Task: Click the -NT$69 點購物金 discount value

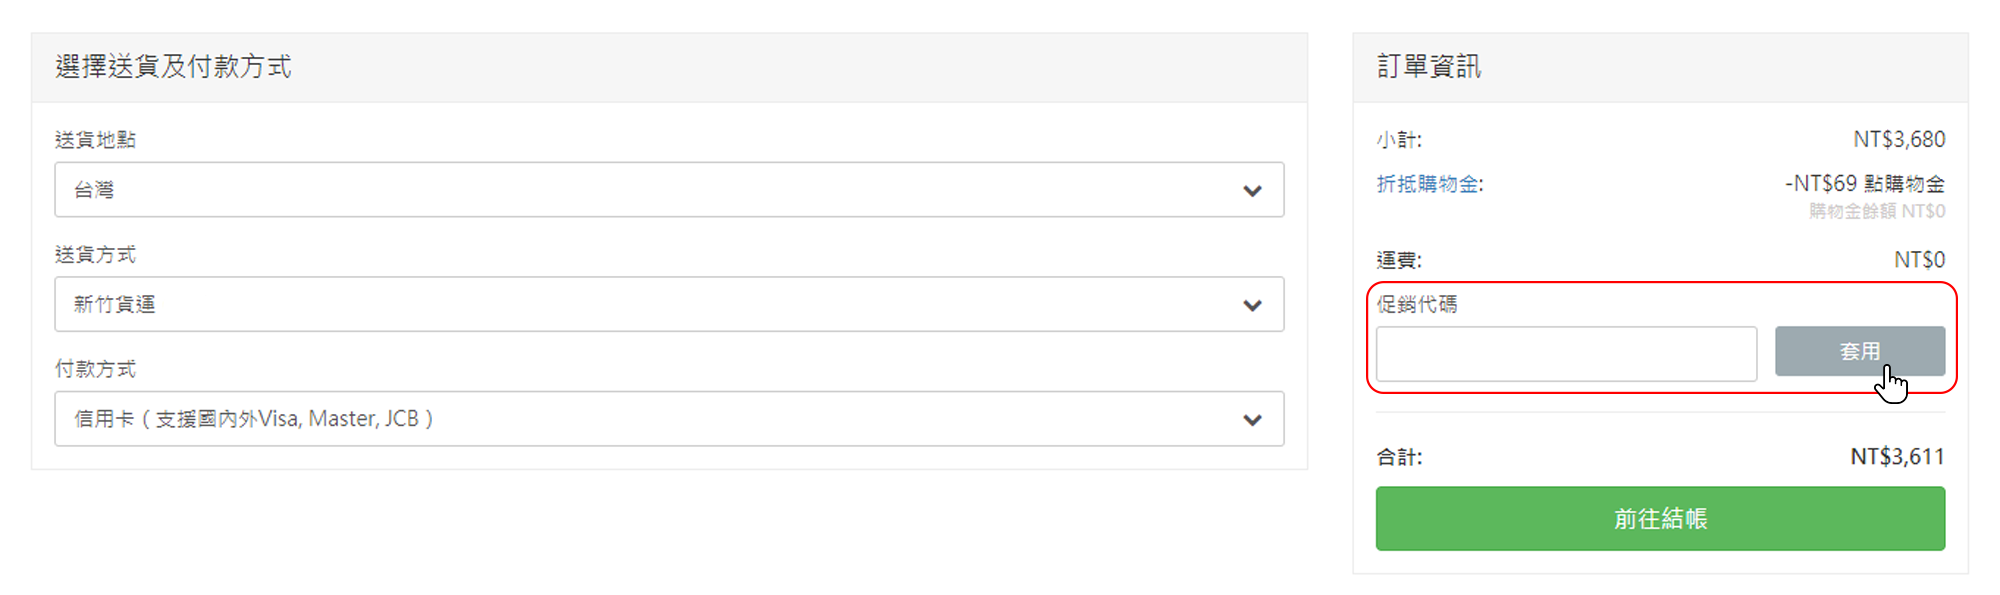Action: [1865, 184]
